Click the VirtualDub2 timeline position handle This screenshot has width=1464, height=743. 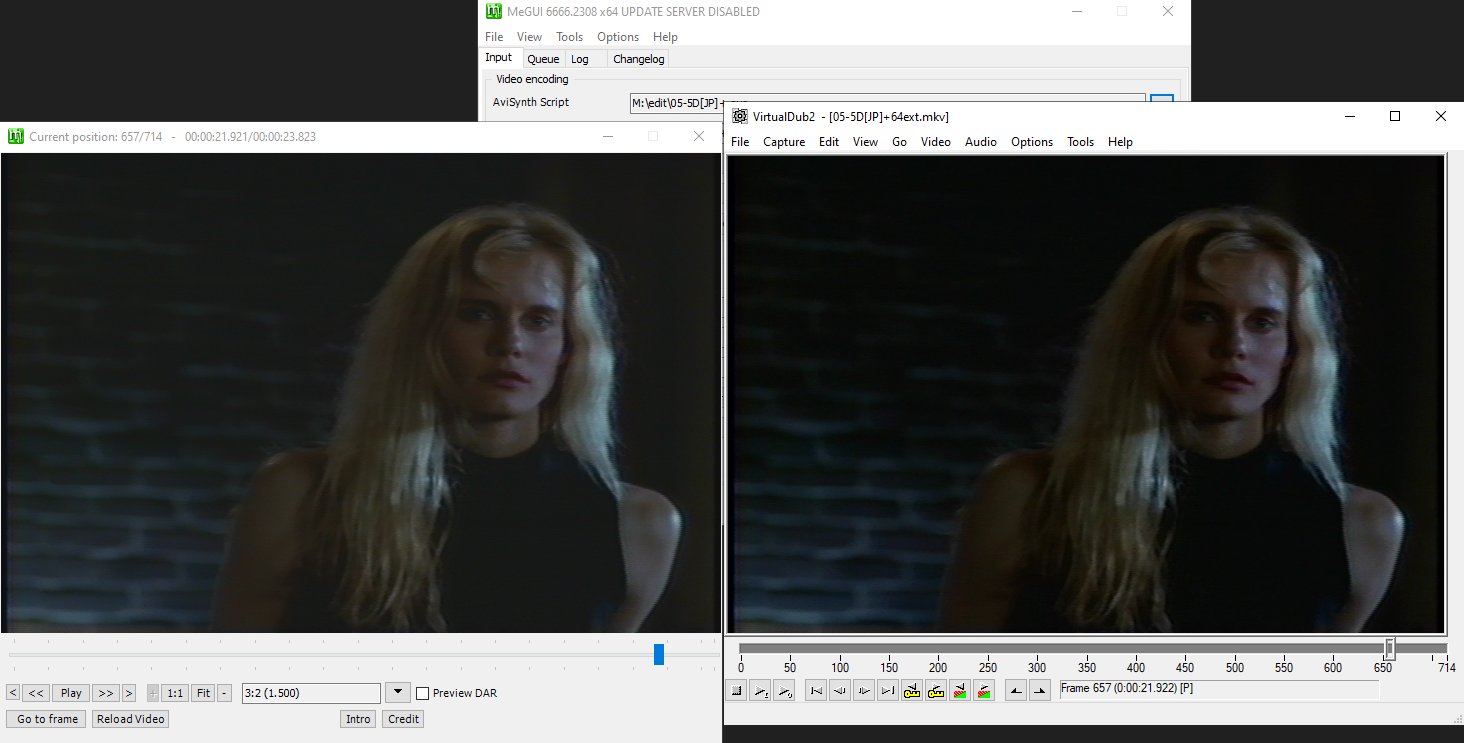click(1389, 648)
